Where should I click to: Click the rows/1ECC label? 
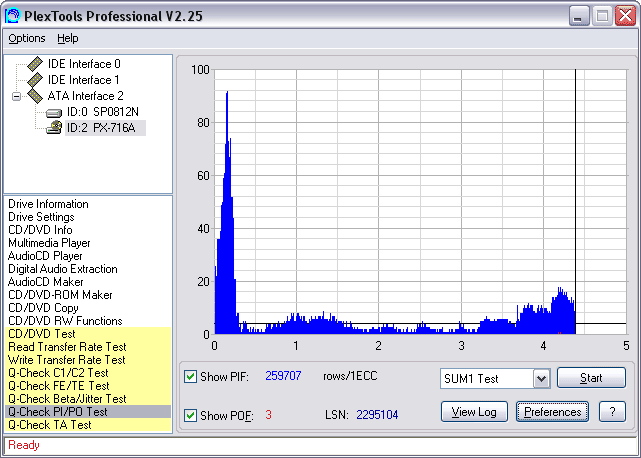[350, 376]
